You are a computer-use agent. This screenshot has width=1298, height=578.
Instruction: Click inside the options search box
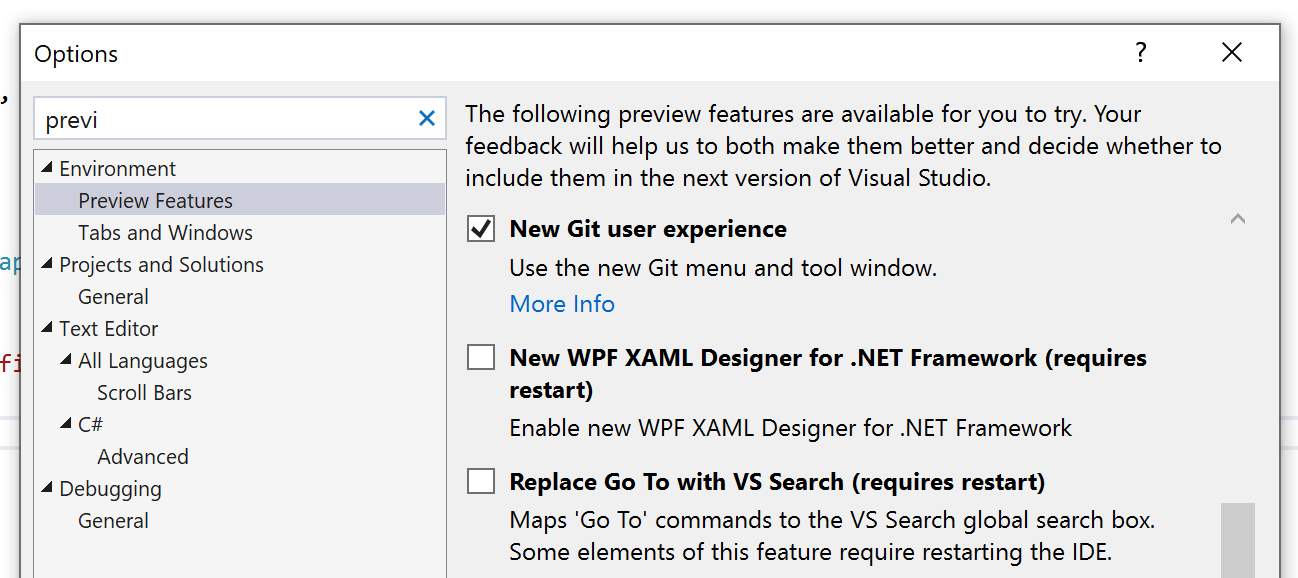pos(200,117)
